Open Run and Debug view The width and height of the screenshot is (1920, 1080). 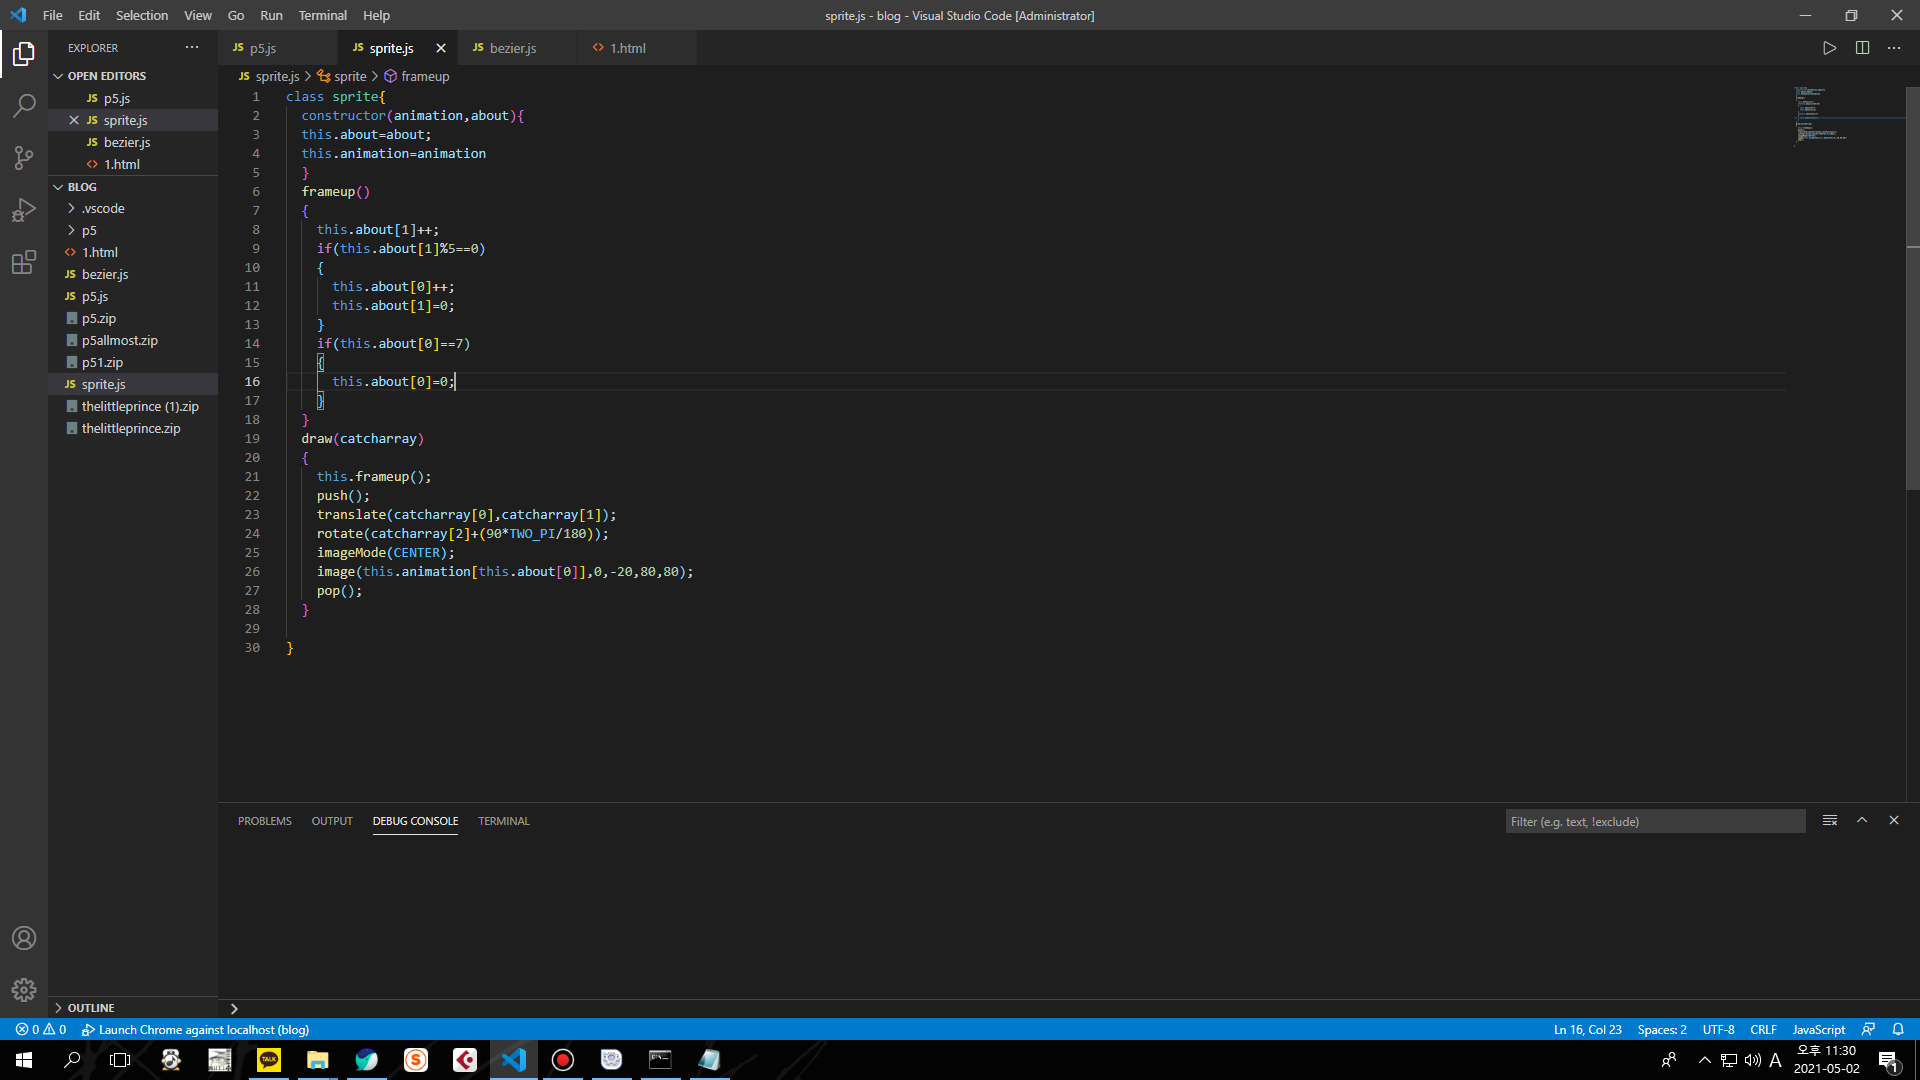(x=24, y=211)
